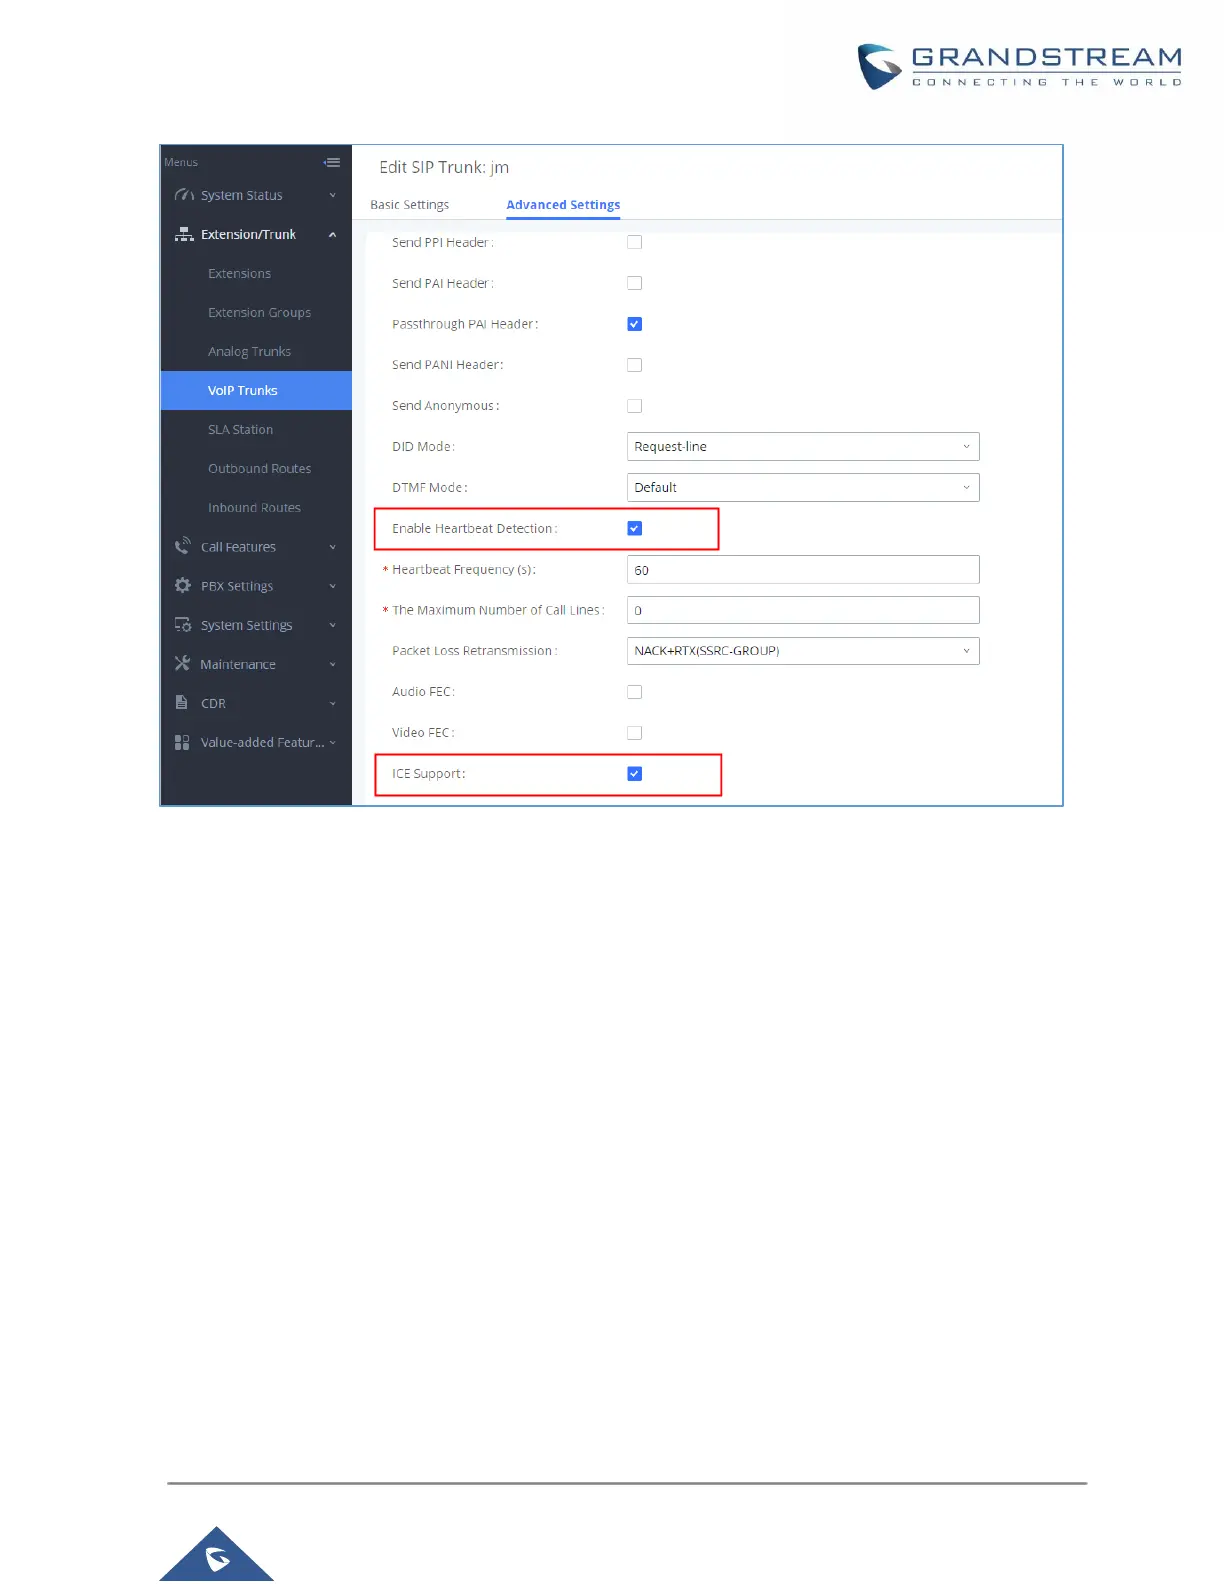Click the Audio FEC label

point(423,692)
